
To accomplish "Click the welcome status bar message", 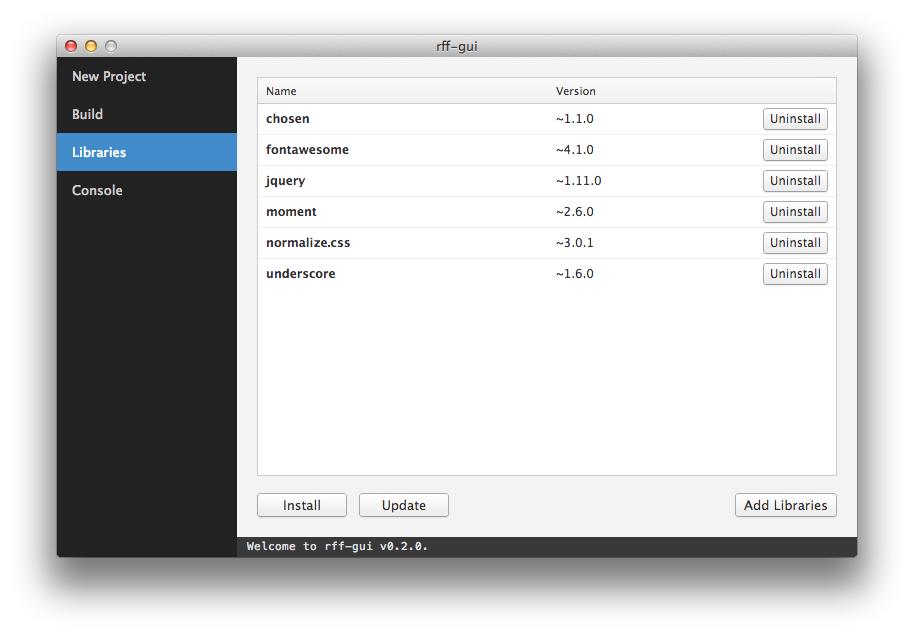I will tap(337, 546).
